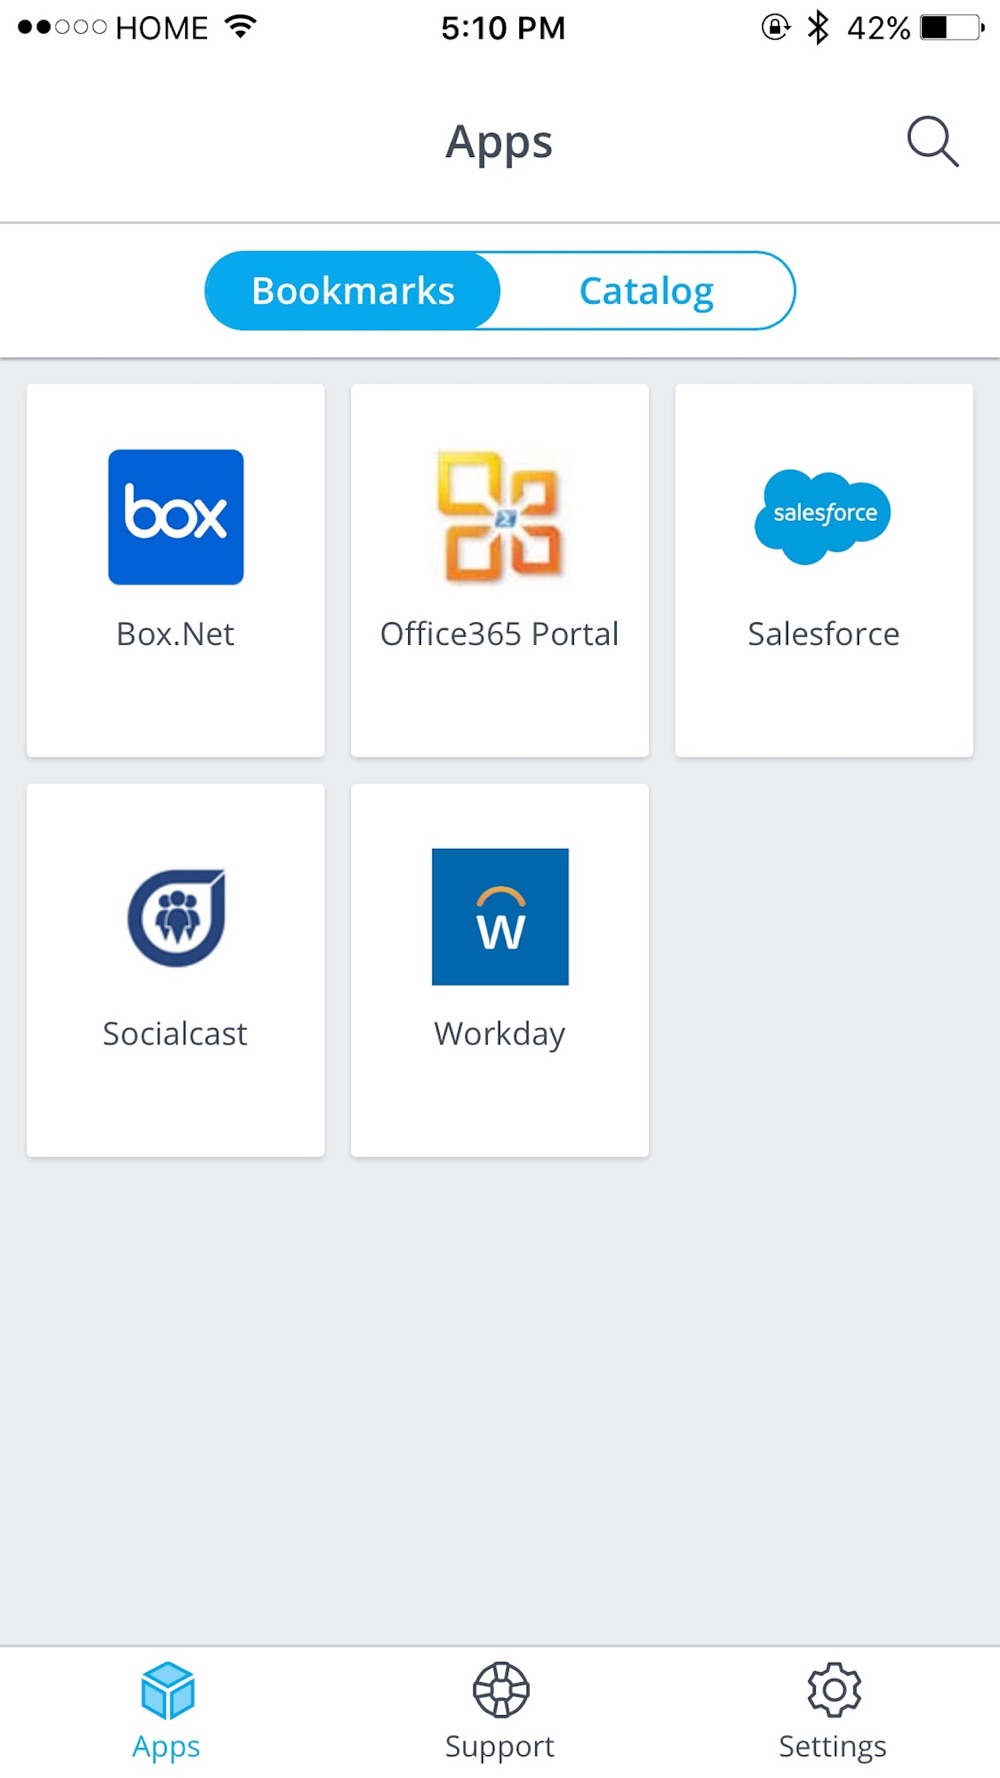Tap the battery indicator icon
The width and height of the screenshot is (1000, 1778).
pos(952,27)
